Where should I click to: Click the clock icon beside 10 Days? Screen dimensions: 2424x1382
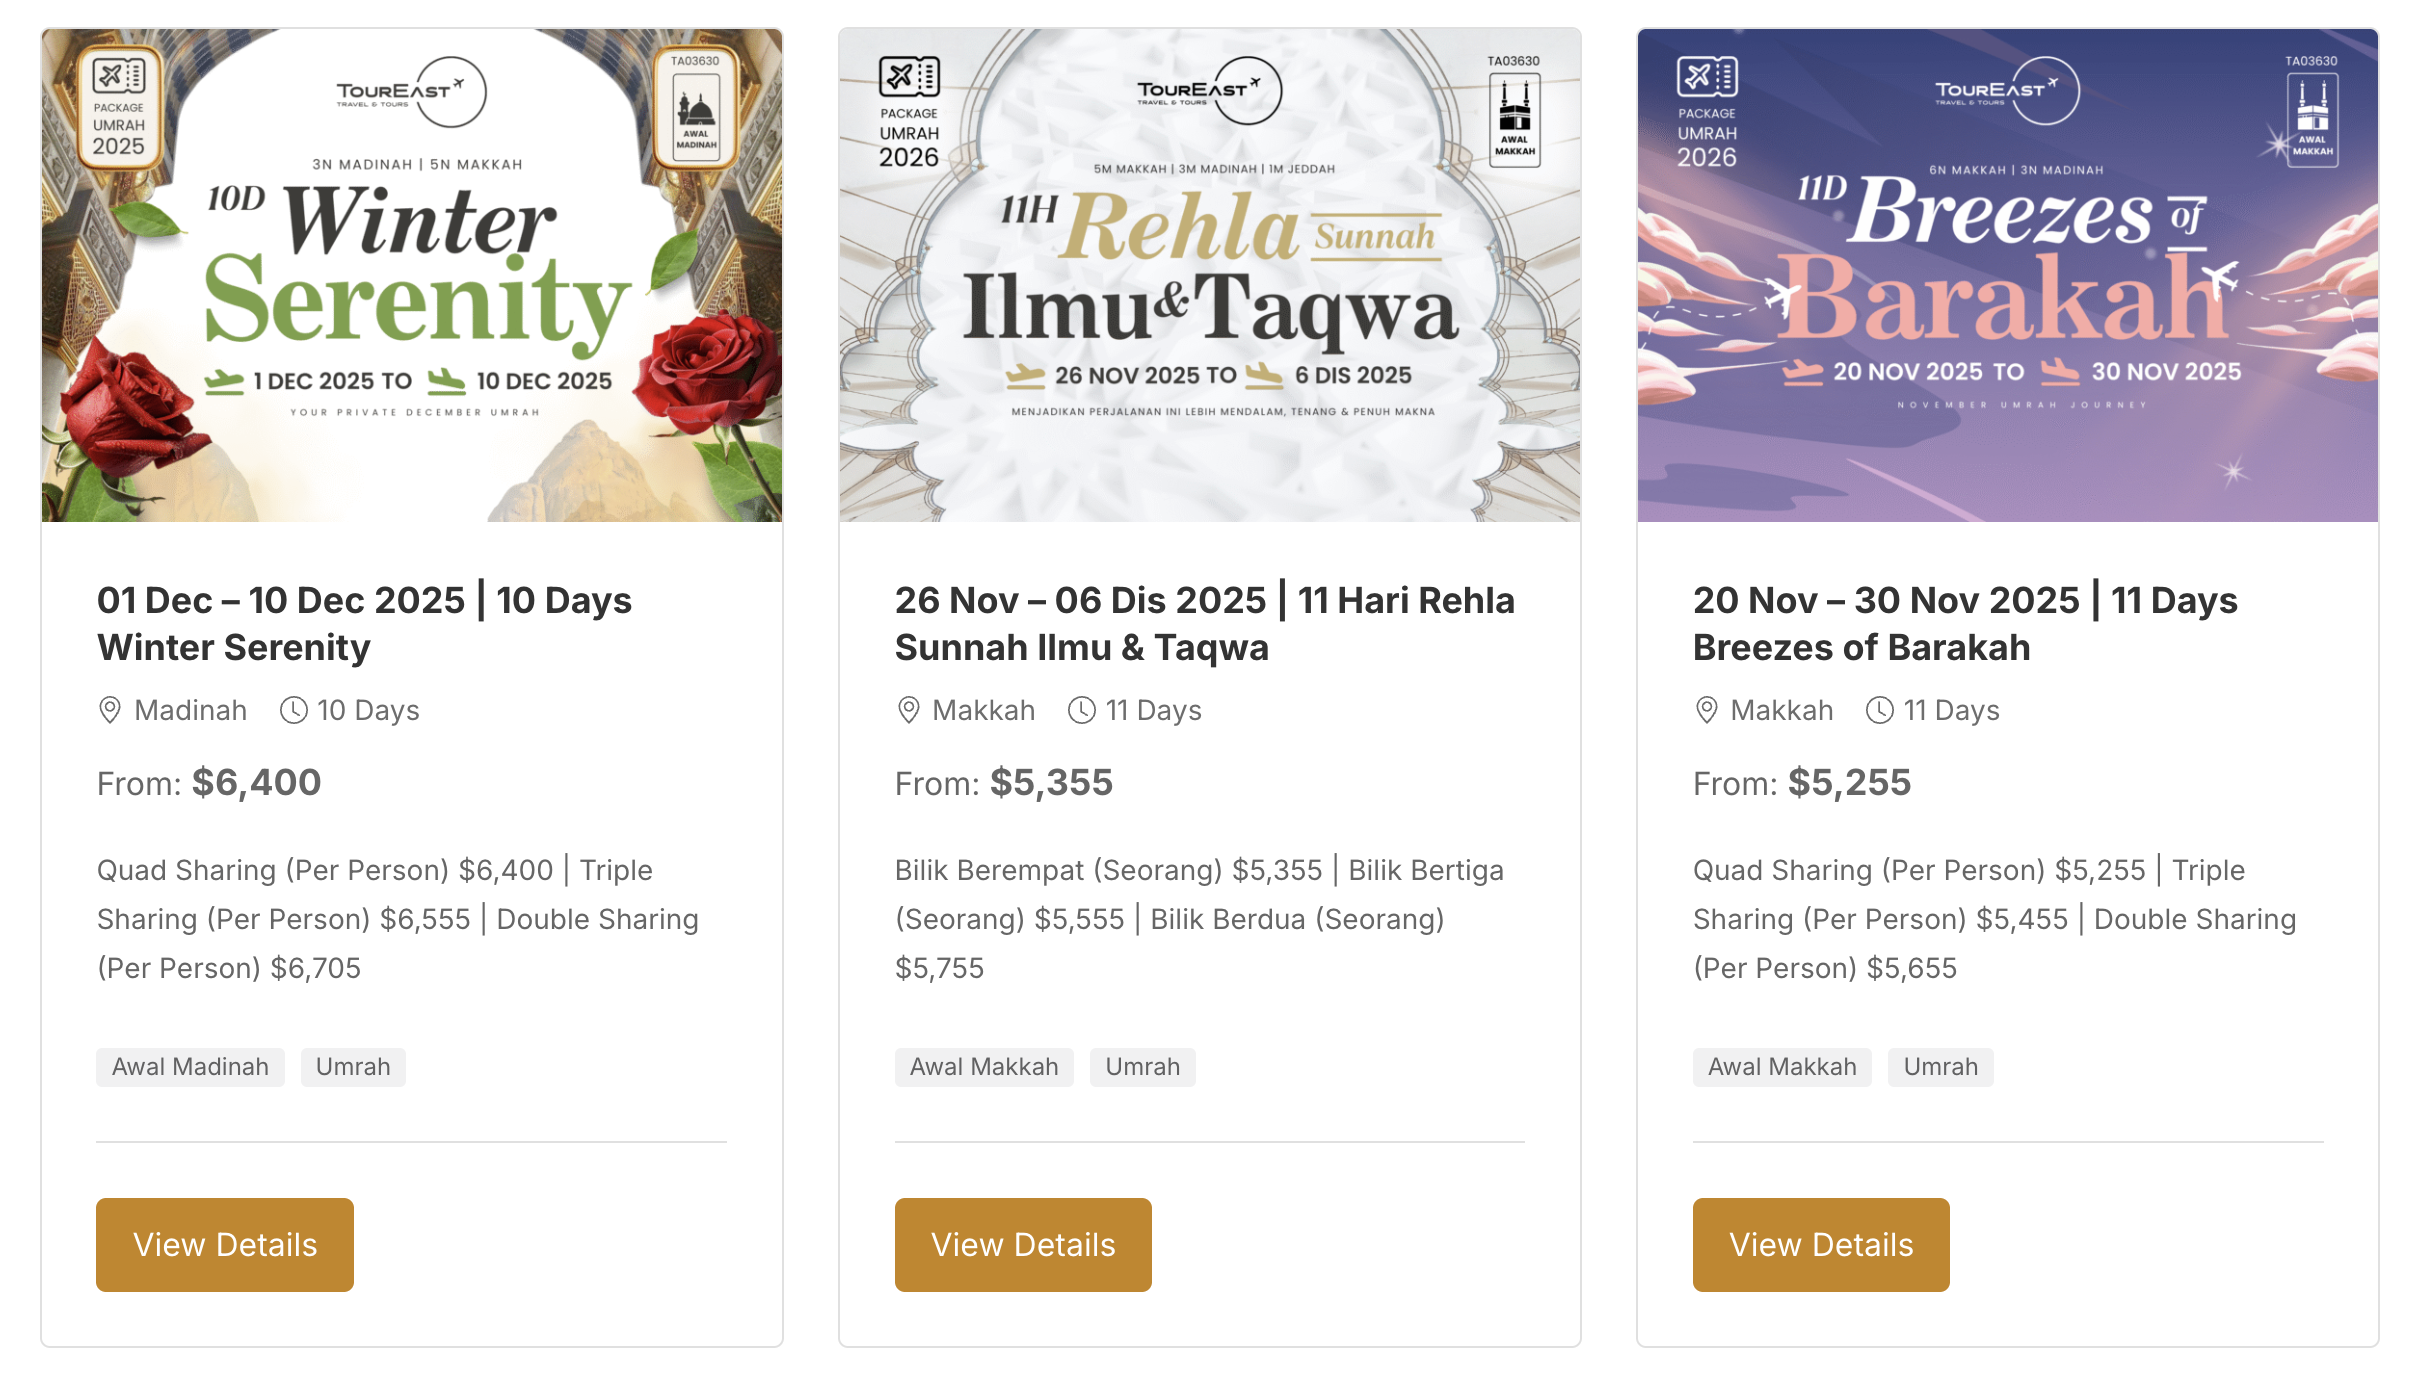pos(293,710)
